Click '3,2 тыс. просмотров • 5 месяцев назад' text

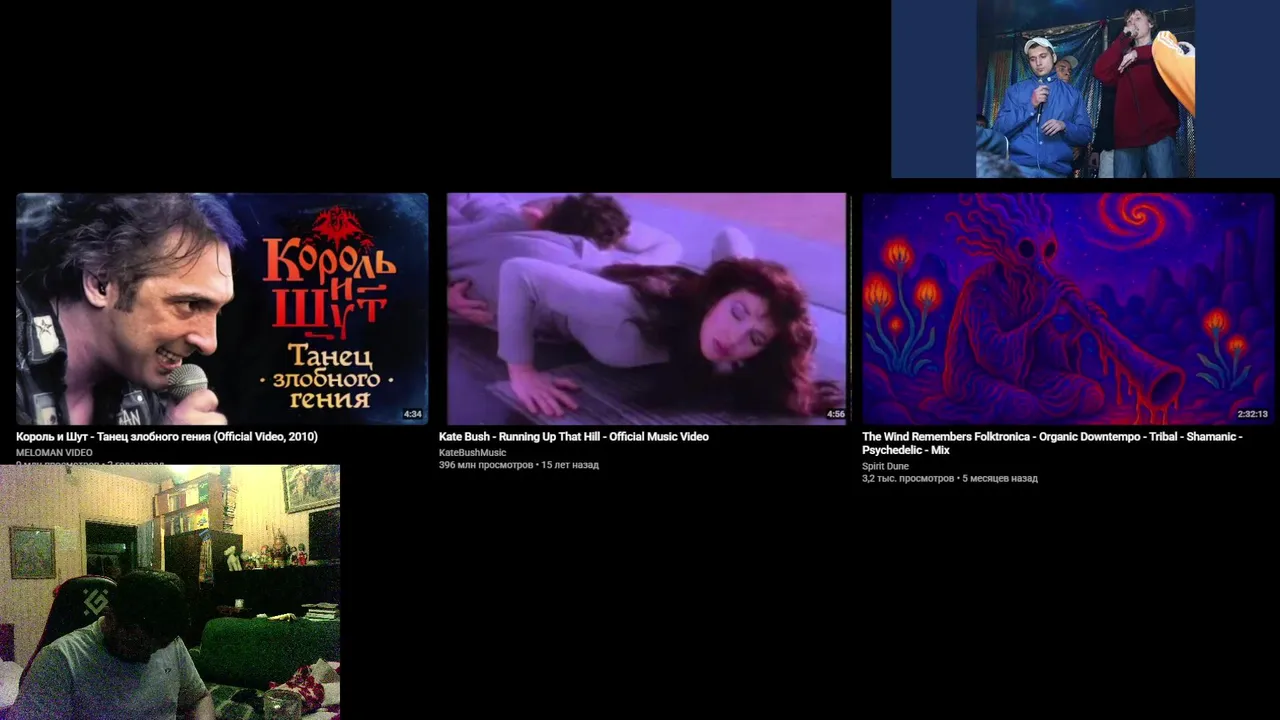tap(950, 479)
